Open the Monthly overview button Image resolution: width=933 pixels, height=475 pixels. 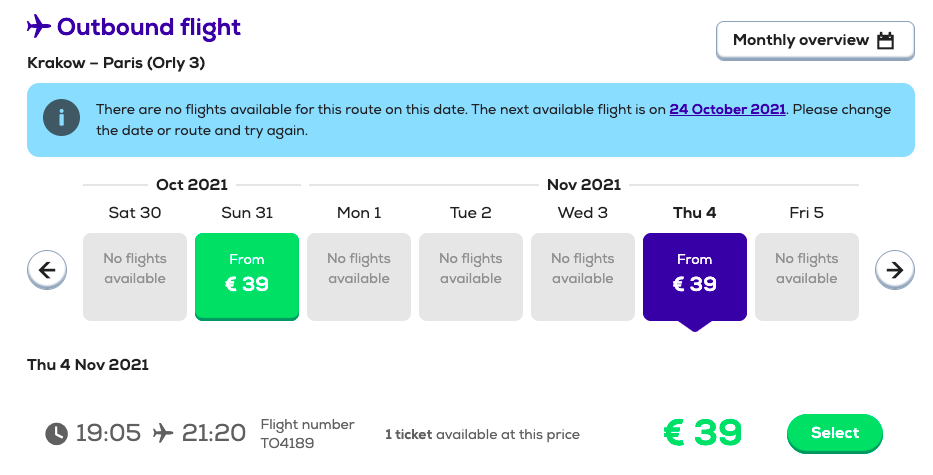point(815,40)
